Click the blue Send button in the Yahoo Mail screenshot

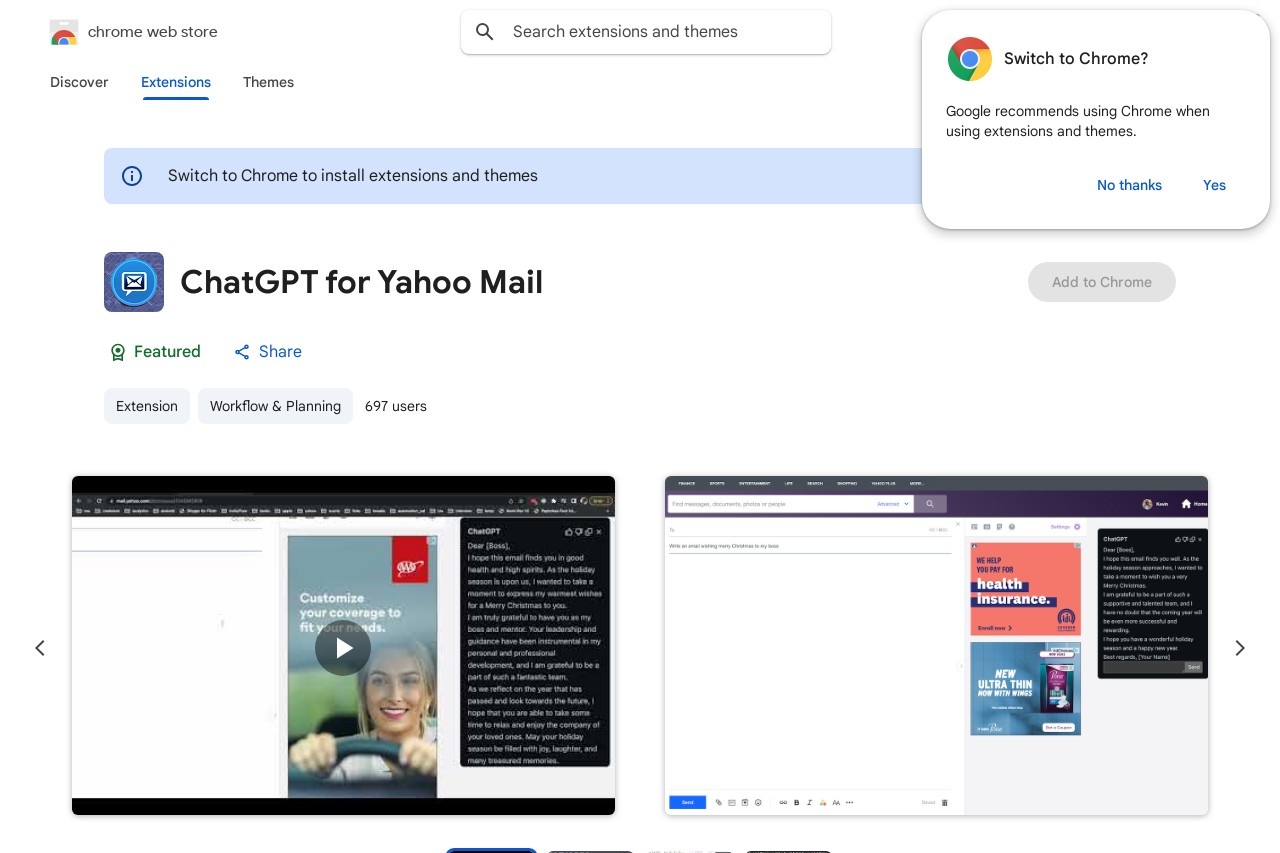coord(687,802)
